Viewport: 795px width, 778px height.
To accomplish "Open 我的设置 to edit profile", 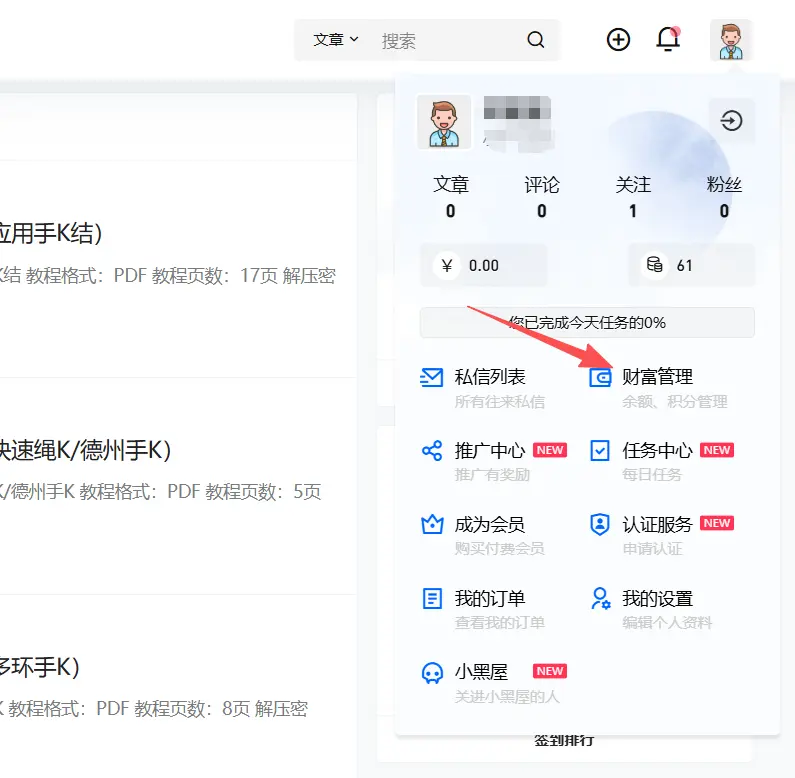I will click(657, 599).
